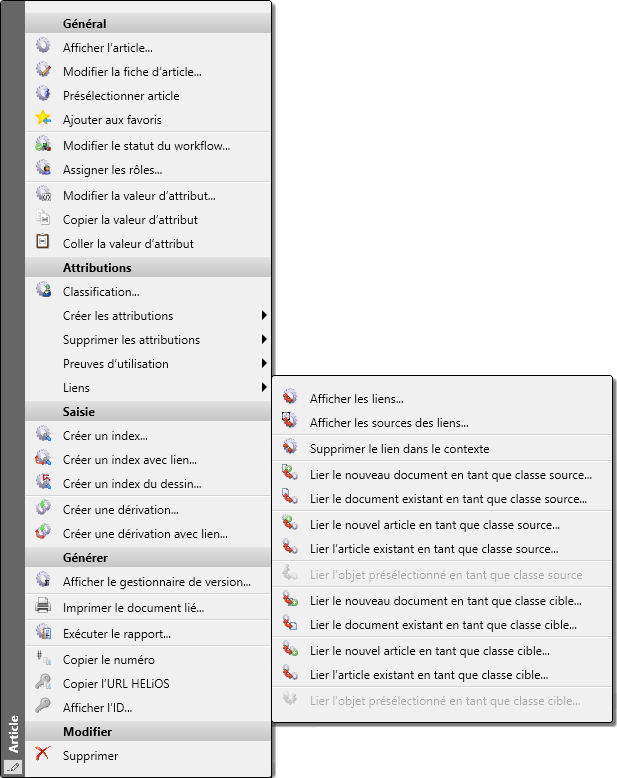
Task: Click the key icon beside Afficher l'ID
Action: point(43,705)
